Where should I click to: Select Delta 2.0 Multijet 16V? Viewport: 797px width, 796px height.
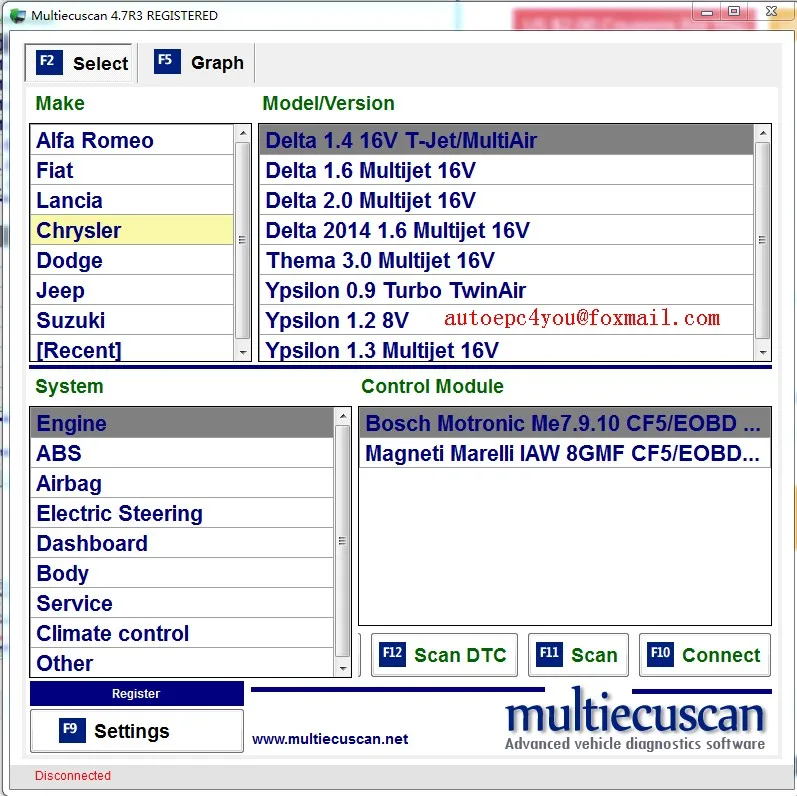click(x=506, y=200)
